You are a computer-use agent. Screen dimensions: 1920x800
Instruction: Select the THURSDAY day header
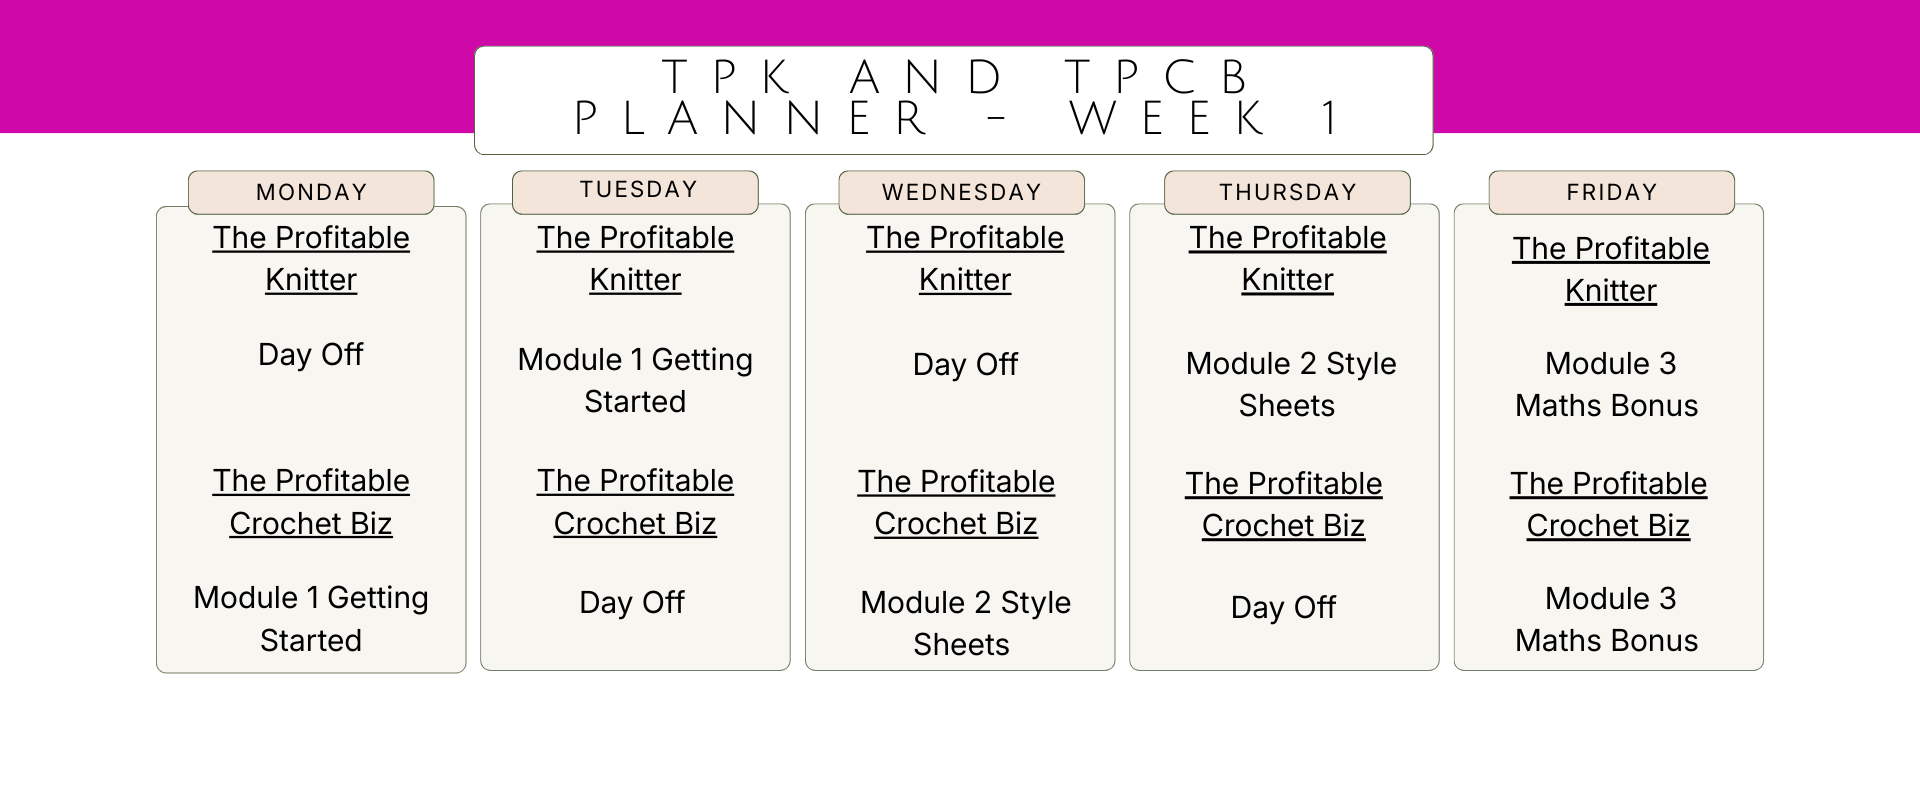pyautogui.click(x=1287, y=192)
